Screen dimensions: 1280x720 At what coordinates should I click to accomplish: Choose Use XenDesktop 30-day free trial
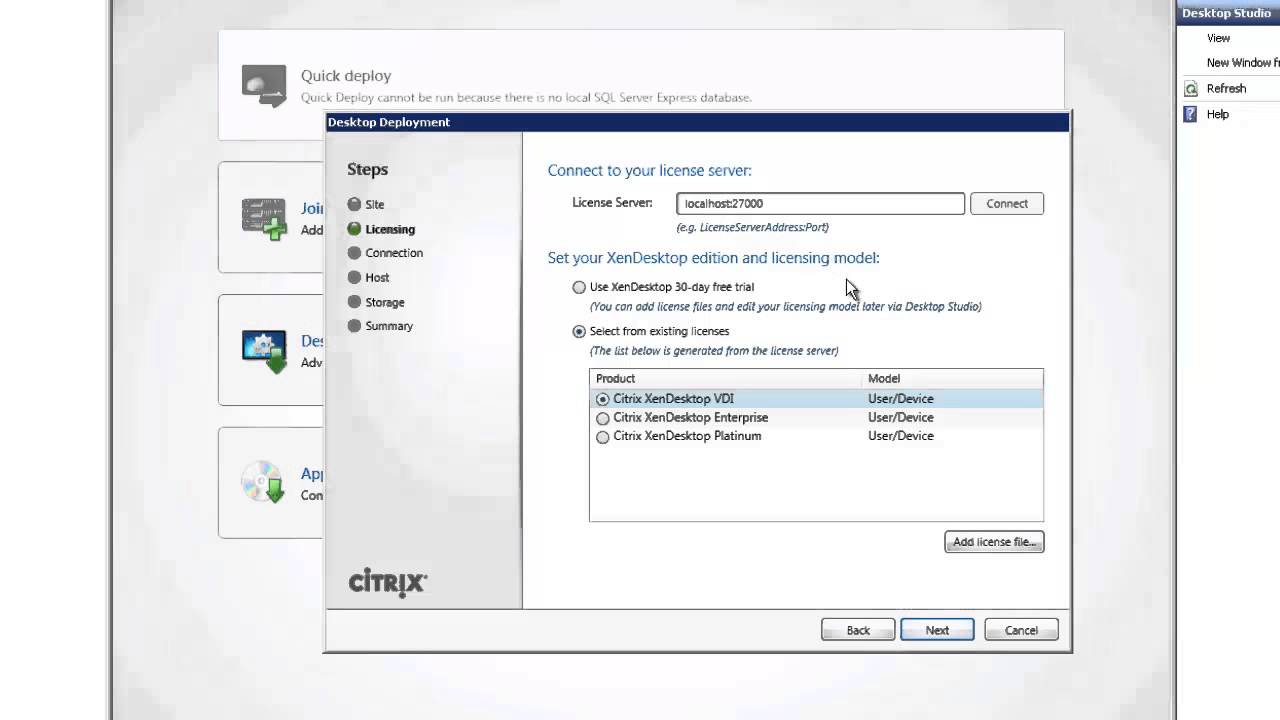(x=579, y=287)
